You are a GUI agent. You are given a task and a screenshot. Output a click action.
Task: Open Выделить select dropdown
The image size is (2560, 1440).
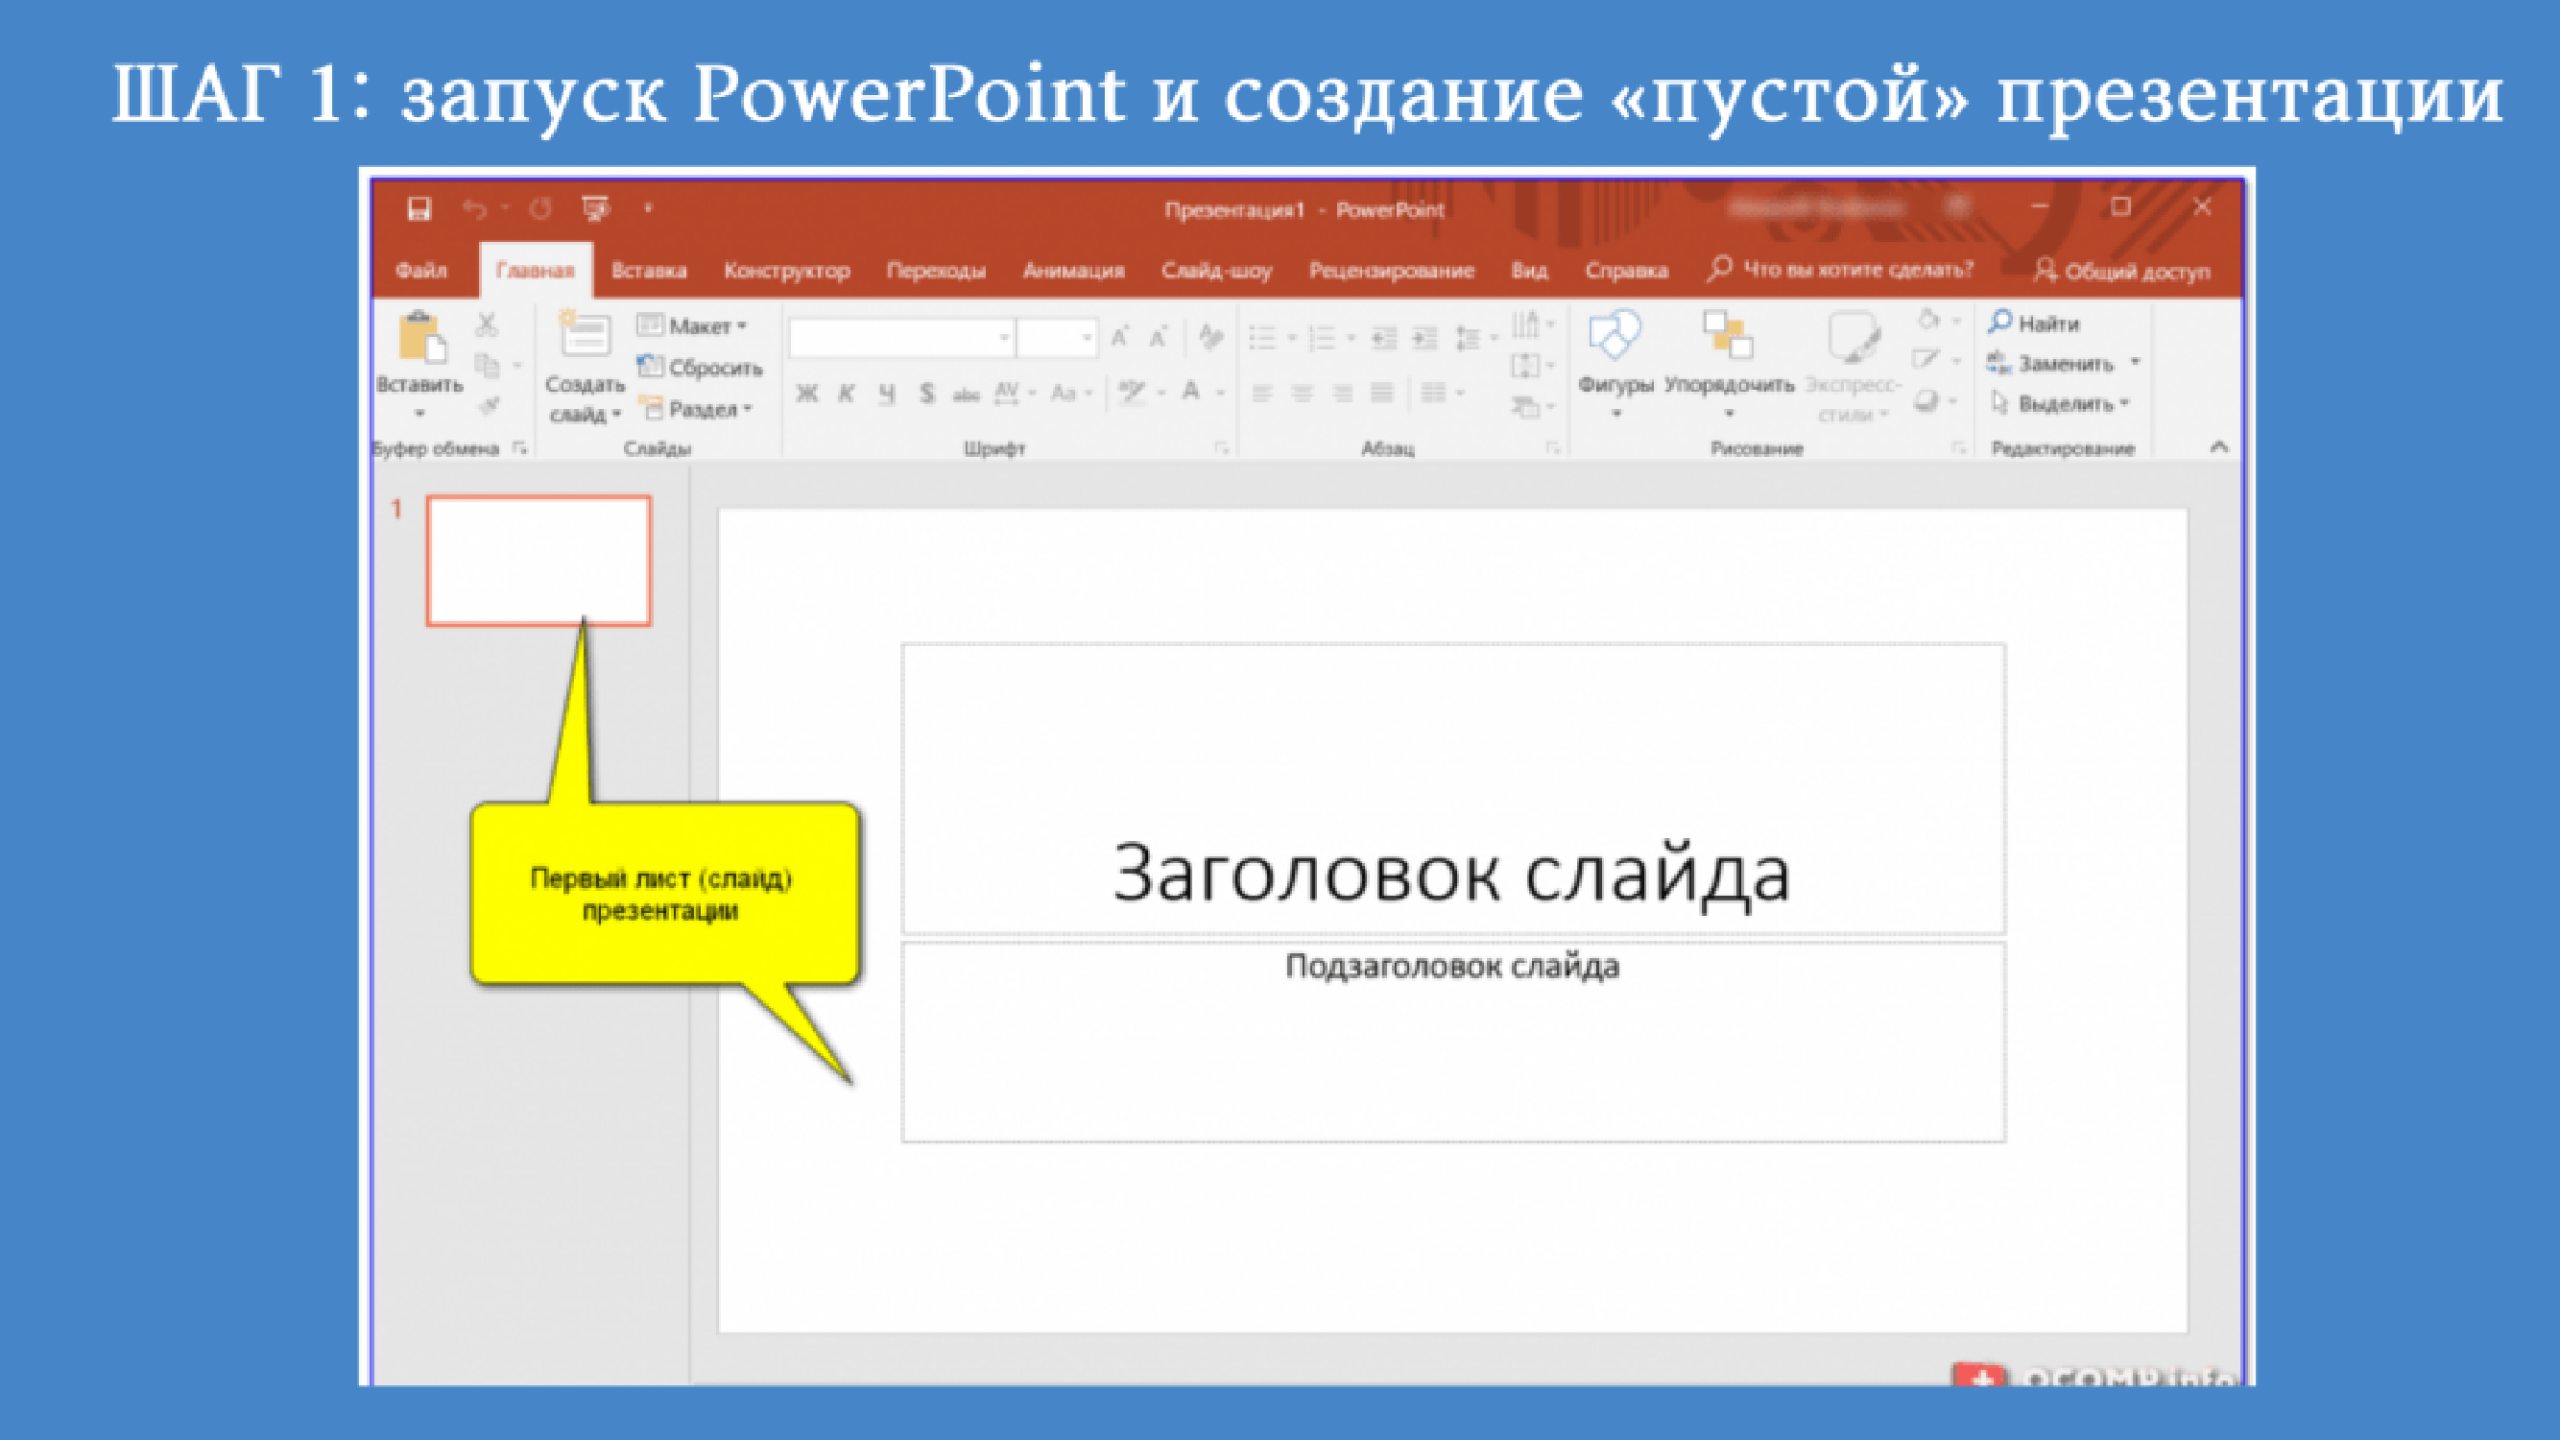pyautogui.click(x=2060, y=403)
